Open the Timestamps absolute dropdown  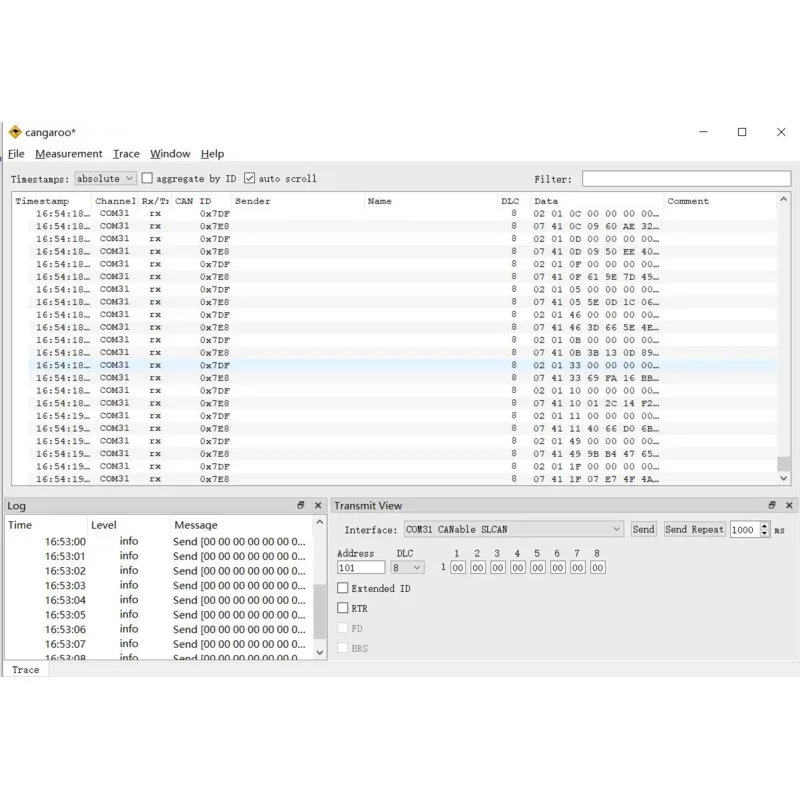tap(105, 179)
